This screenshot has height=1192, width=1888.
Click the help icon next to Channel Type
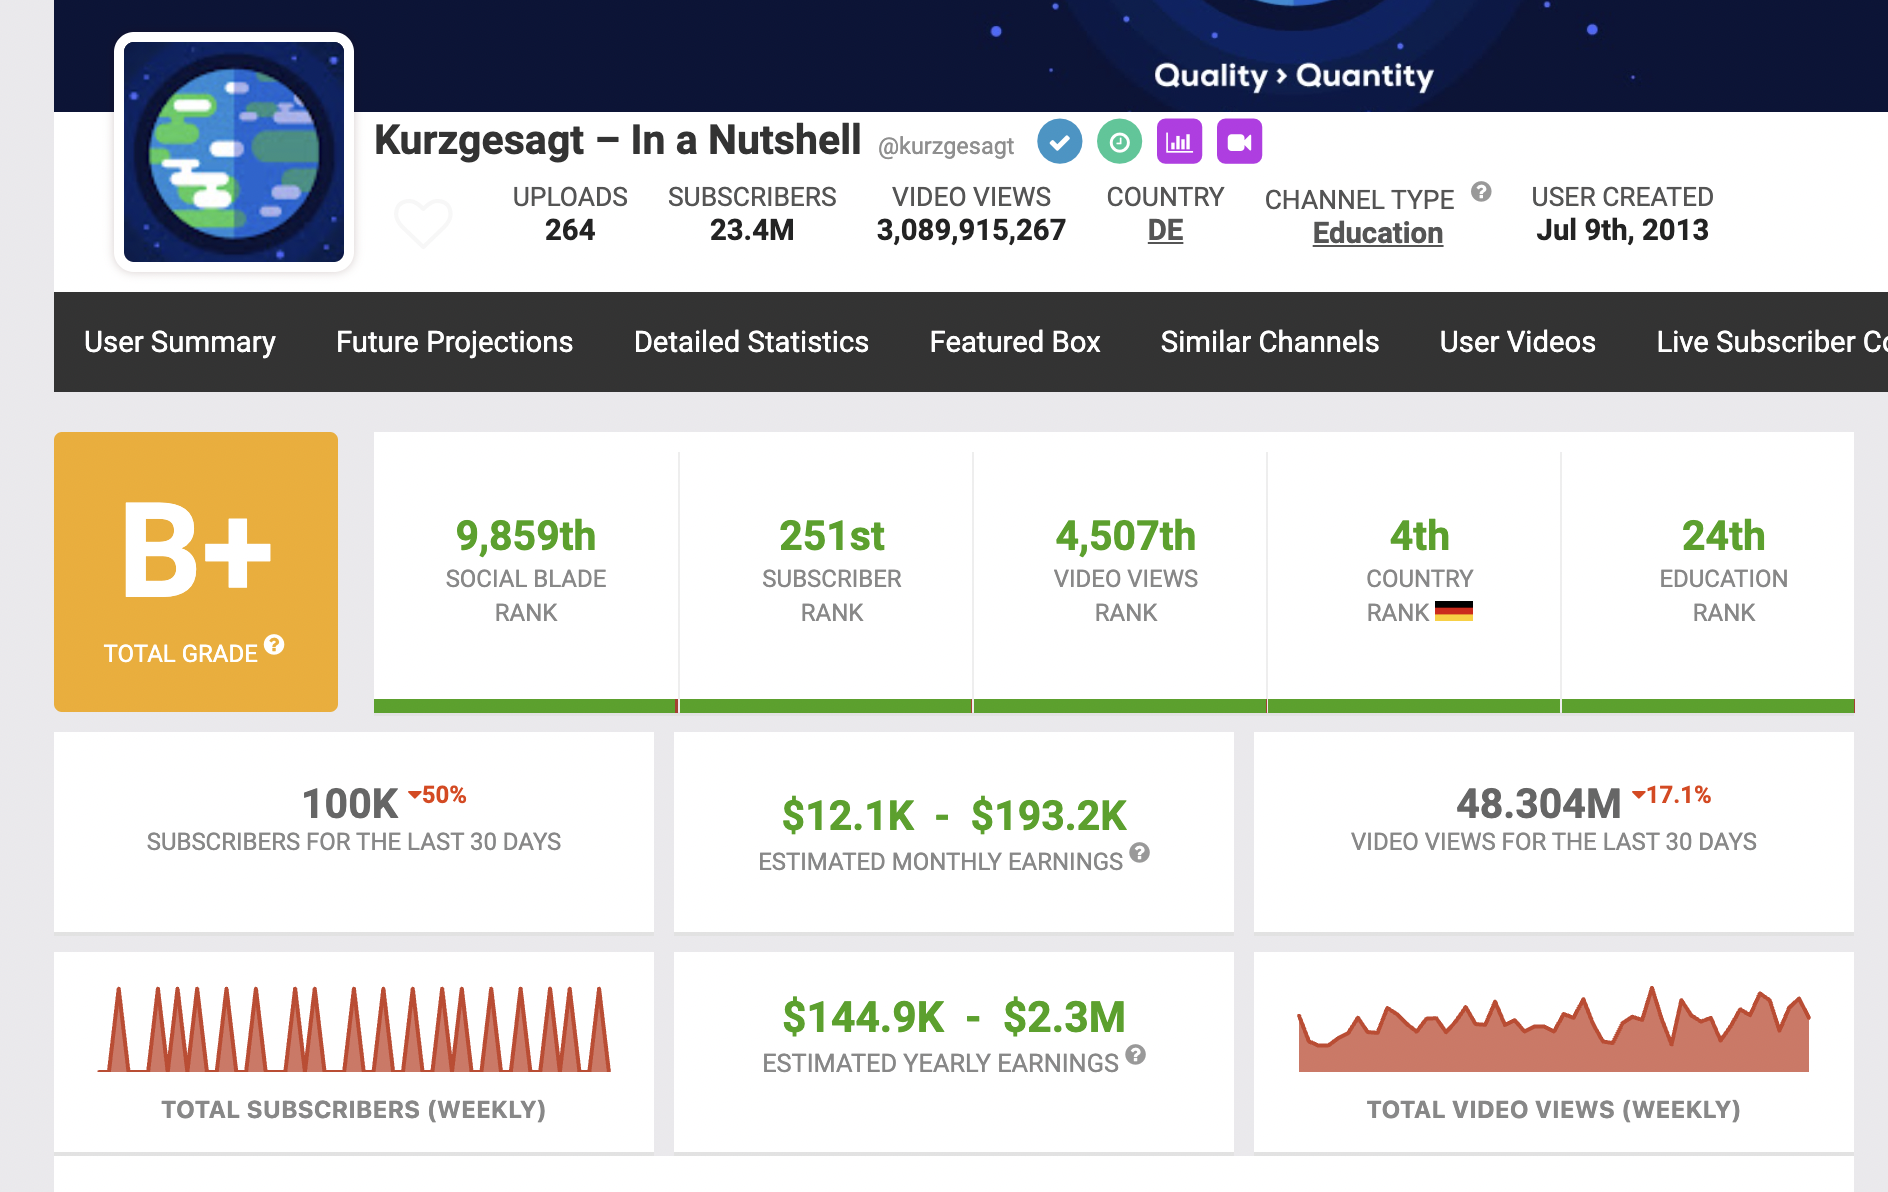1481,192
